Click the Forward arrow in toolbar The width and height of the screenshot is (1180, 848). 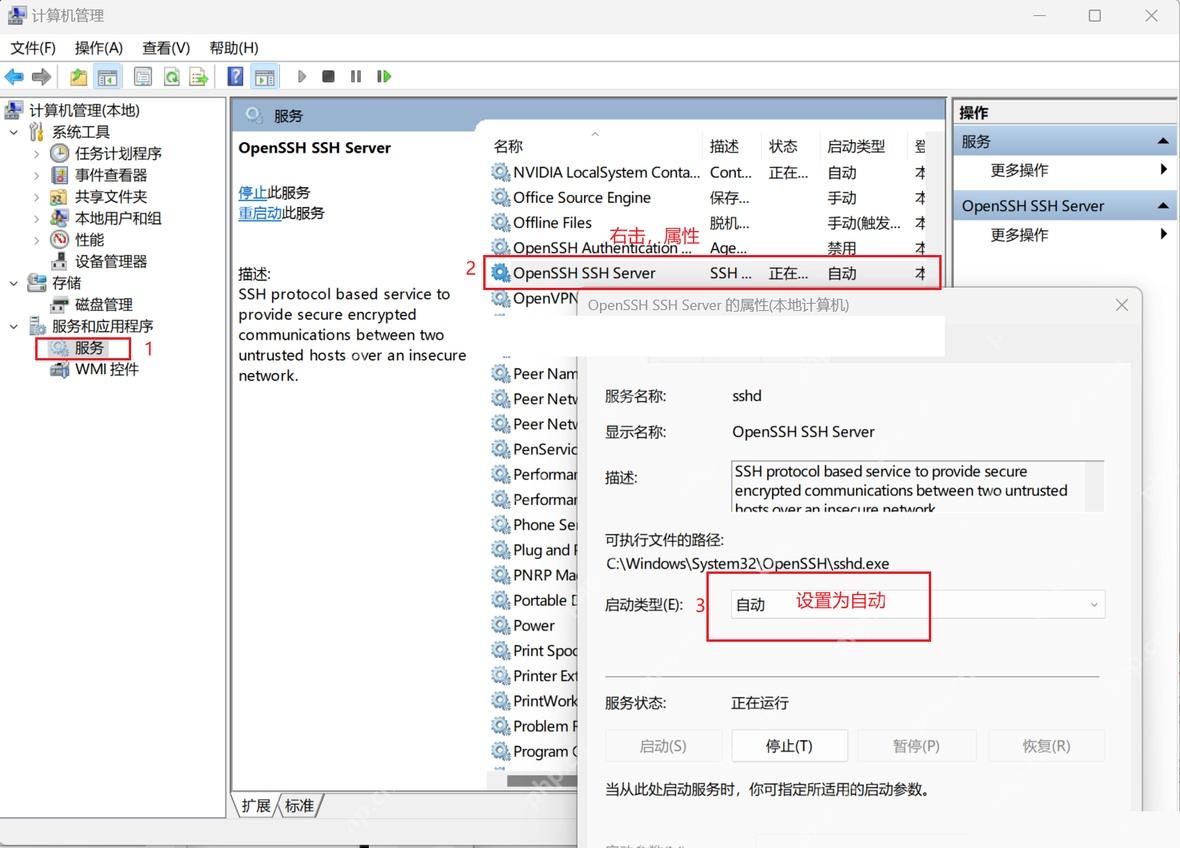pos(42,76)
